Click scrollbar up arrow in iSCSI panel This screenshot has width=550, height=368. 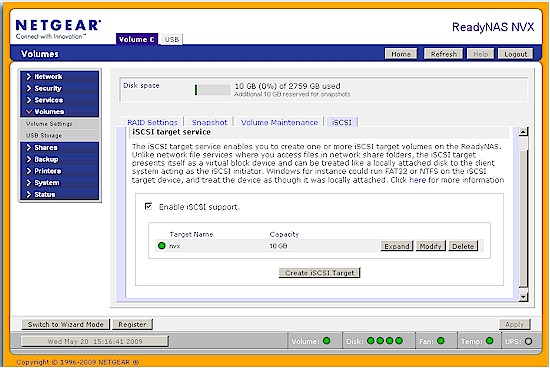click(523, 132)
